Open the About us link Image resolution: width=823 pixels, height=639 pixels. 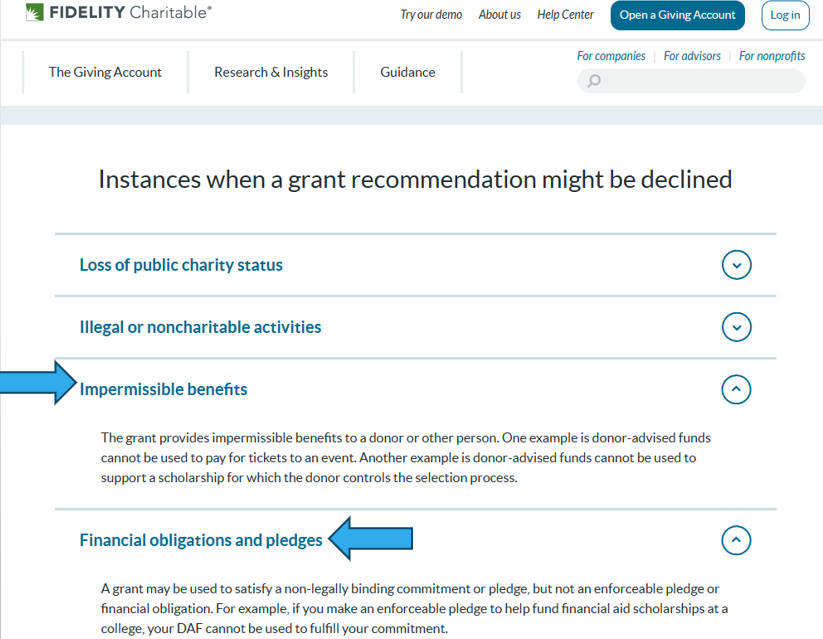click(500, 15)
